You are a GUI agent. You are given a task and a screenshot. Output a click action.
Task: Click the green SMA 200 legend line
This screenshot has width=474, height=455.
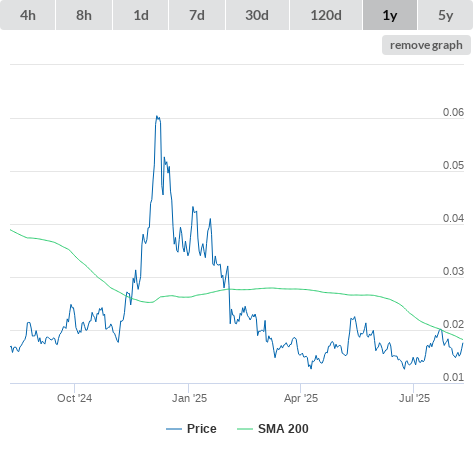245,429
